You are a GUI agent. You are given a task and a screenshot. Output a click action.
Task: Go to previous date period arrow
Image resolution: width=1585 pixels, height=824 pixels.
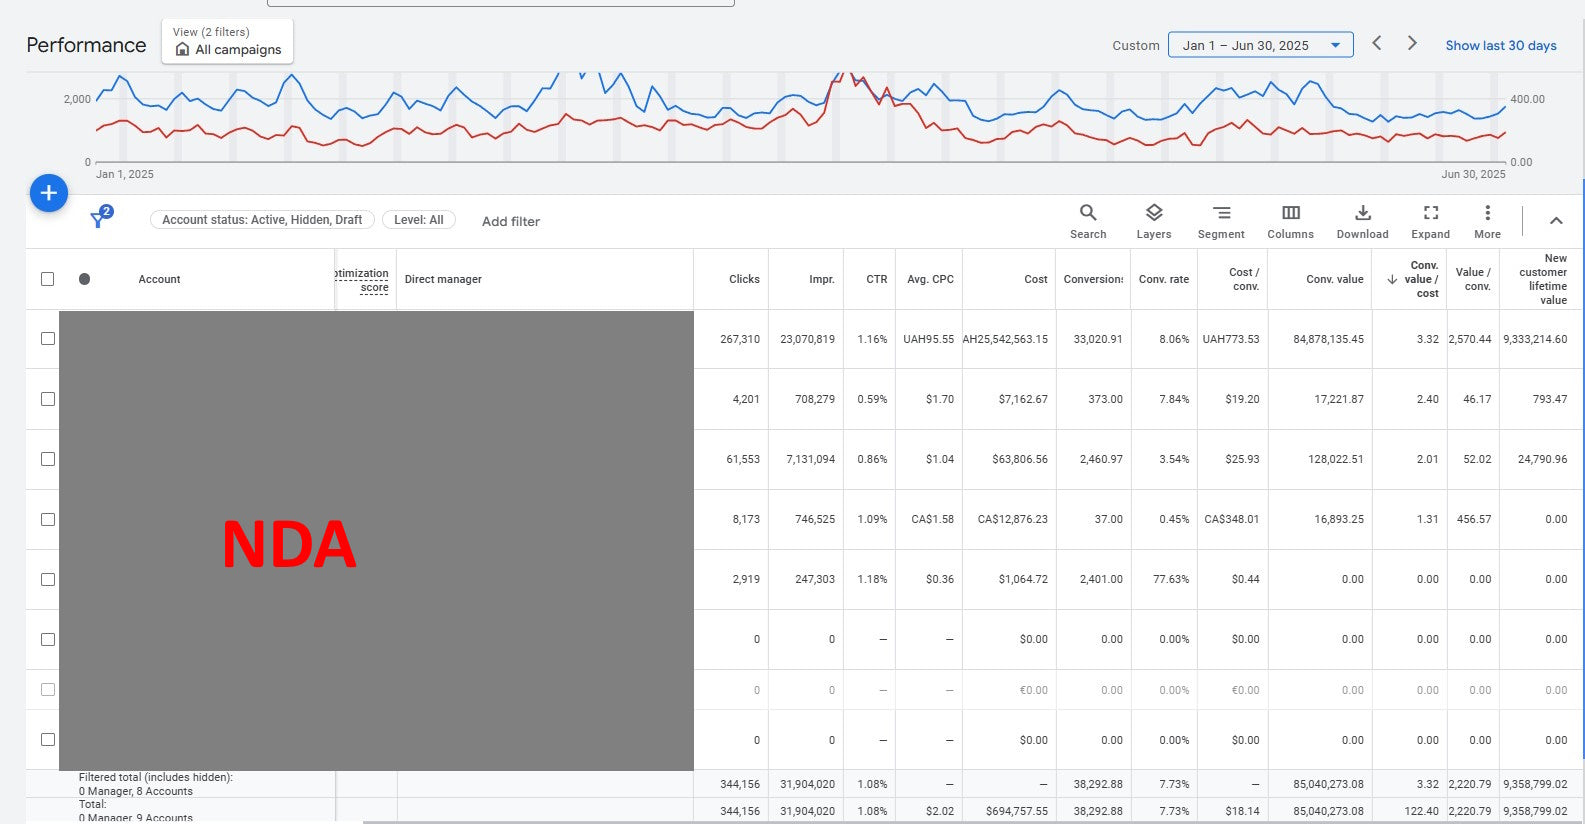pyautogui.click(x=1377, y=43)
